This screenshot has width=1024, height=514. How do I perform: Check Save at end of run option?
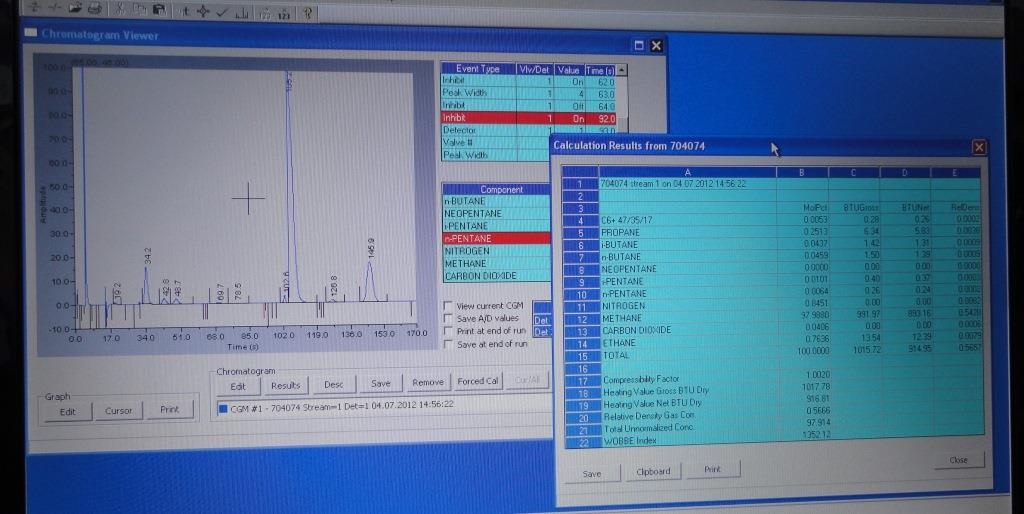click(x=448, y=344)
